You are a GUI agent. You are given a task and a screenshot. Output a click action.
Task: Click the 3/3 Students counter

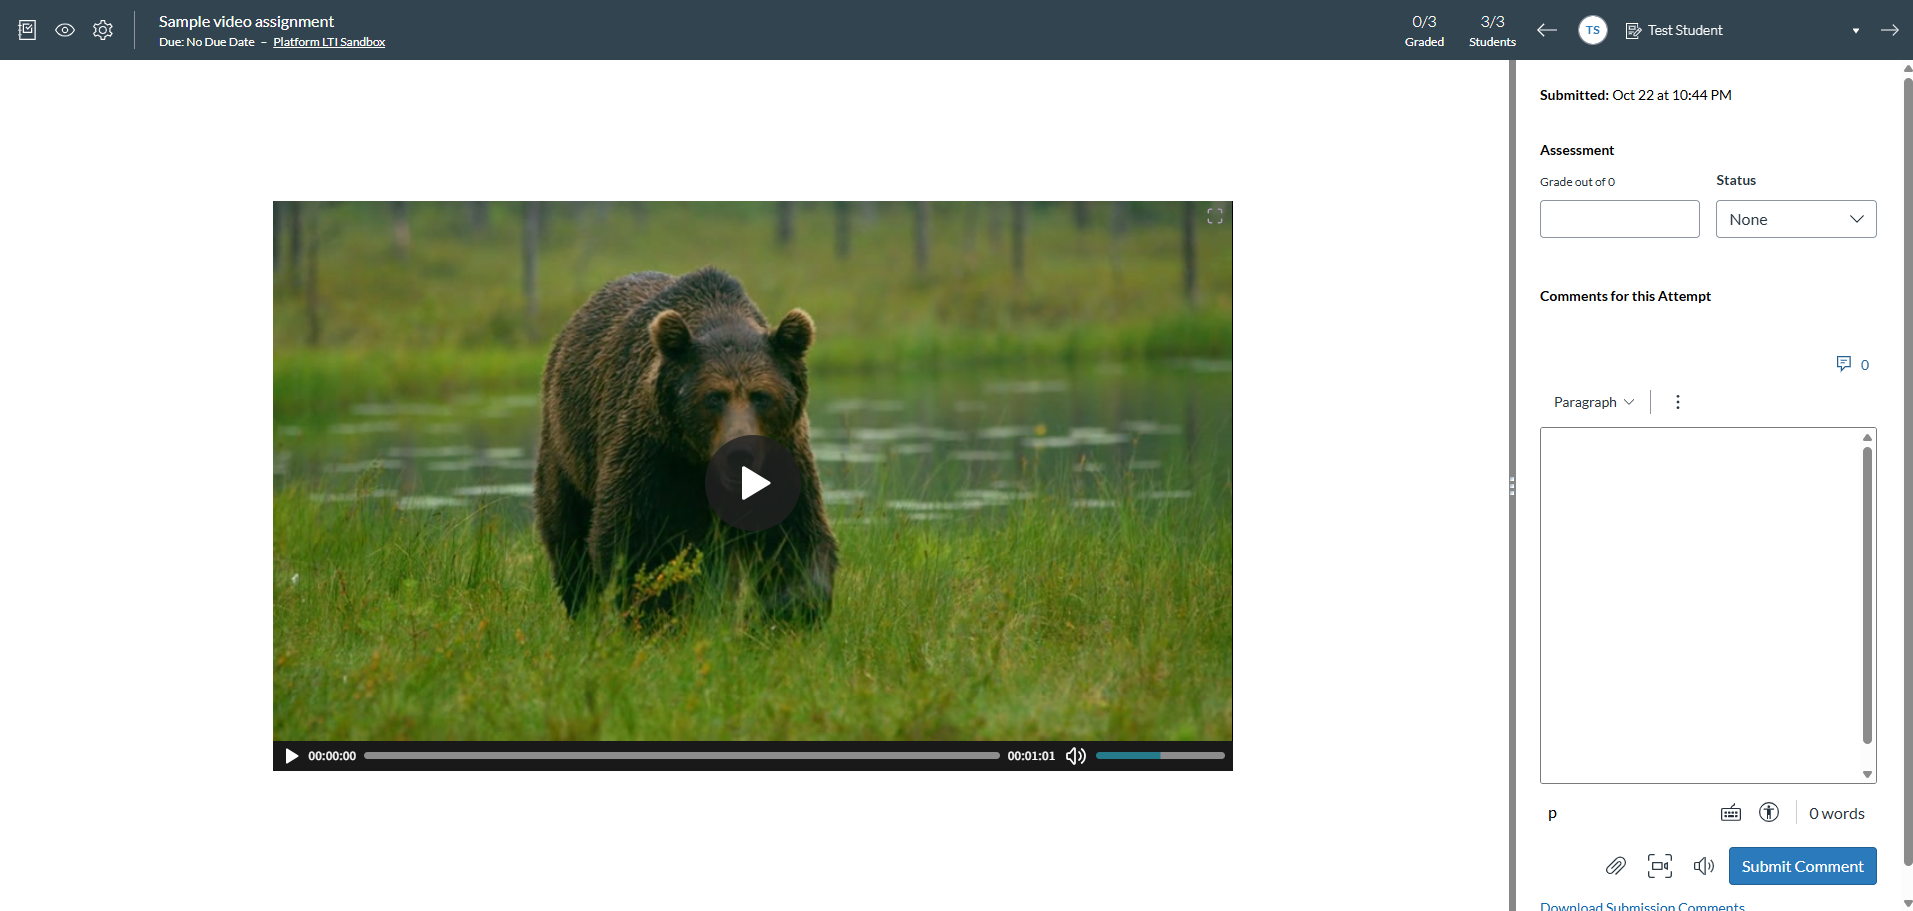coord(1492,30)
